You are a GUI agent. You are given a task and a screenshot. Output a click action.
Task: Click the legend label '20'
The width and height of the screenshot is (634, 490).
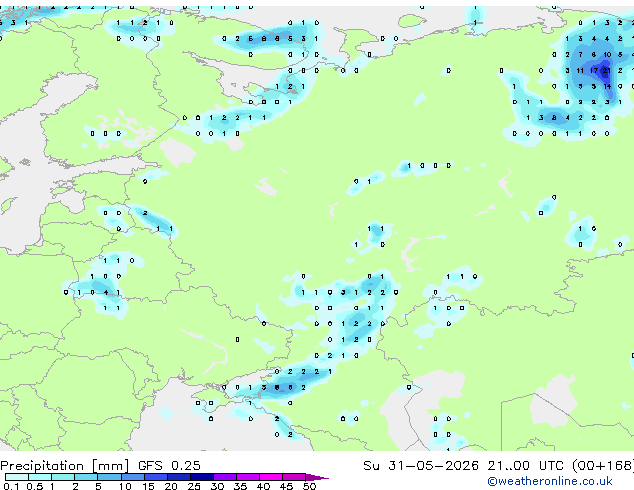point(171,486)
